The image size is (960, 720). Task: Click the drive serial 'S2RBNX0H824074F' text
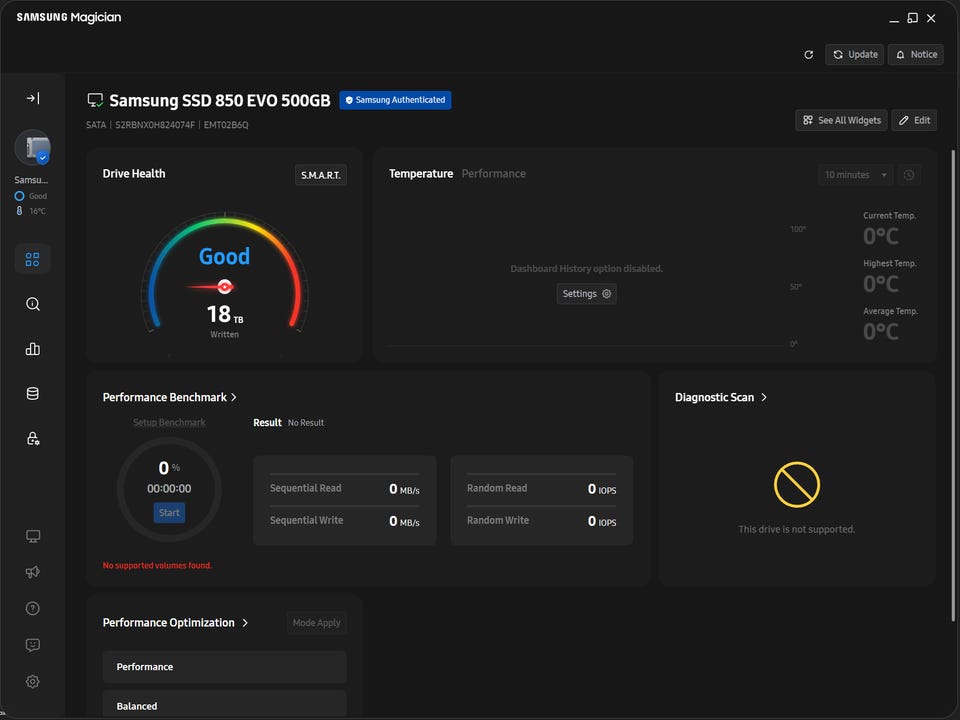[x=155, y=125]
